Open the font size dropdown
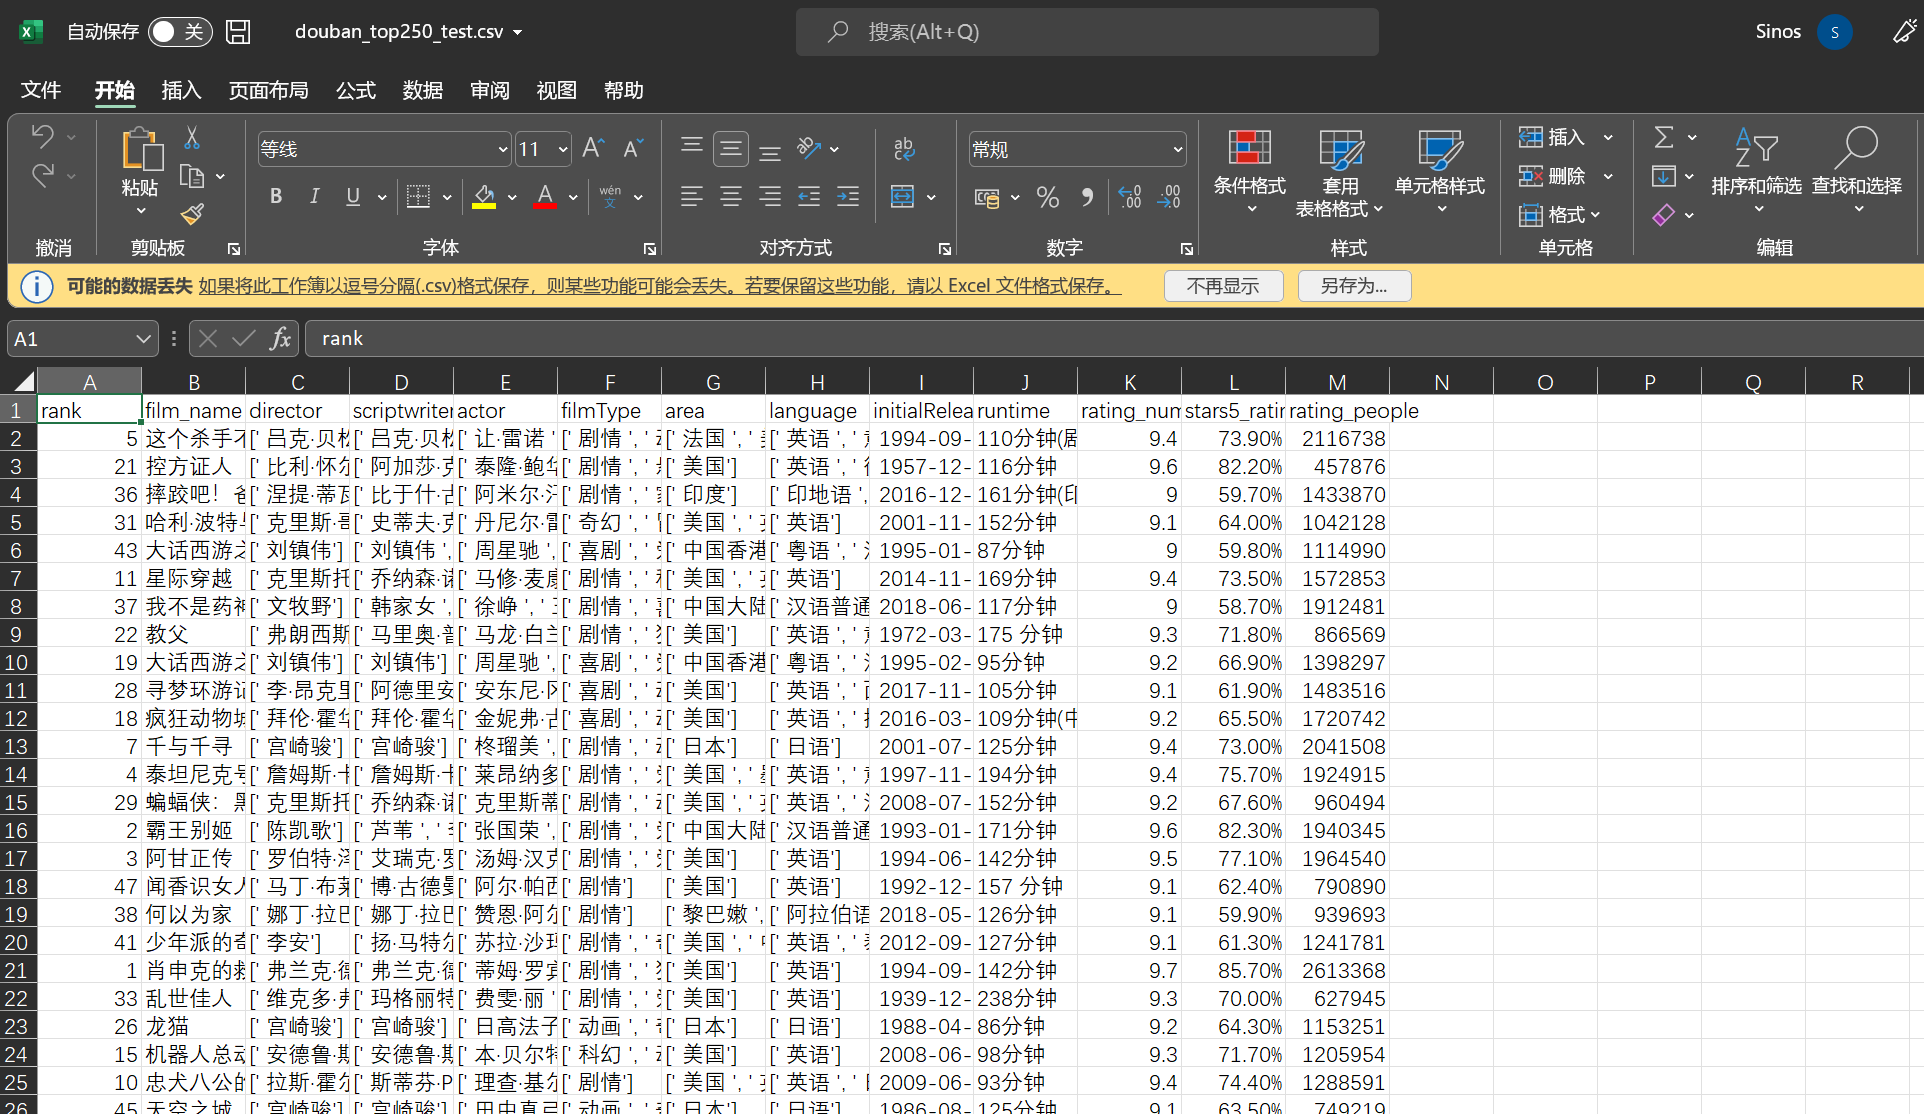 tap(563, 149)
